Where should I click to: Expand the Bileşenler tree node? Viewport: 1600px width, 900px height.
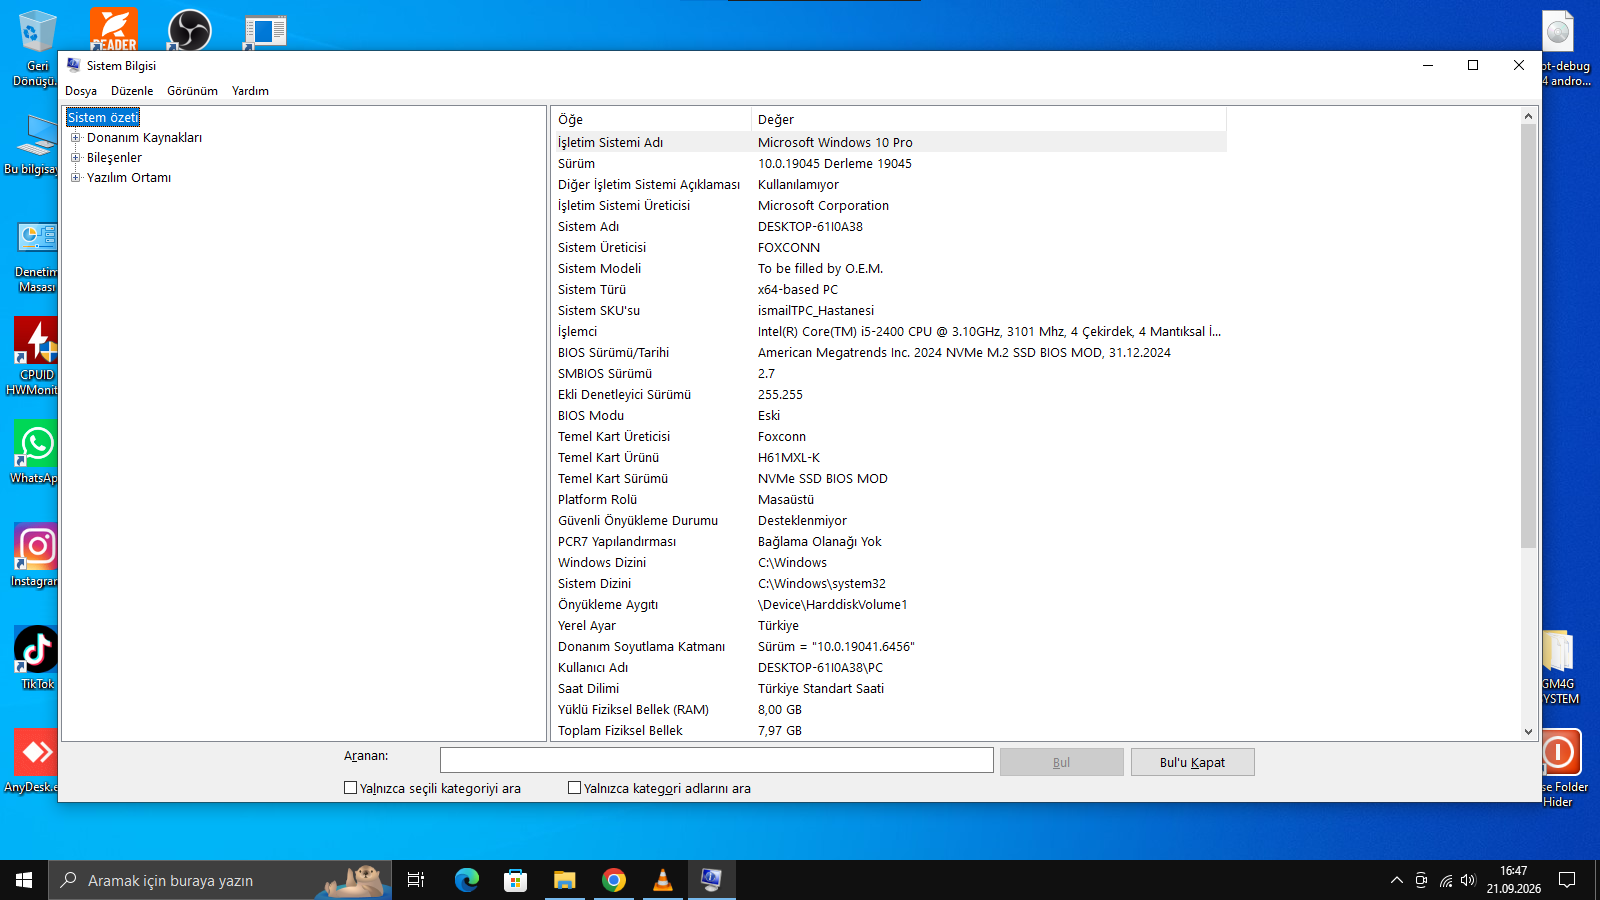pos(75,158)
